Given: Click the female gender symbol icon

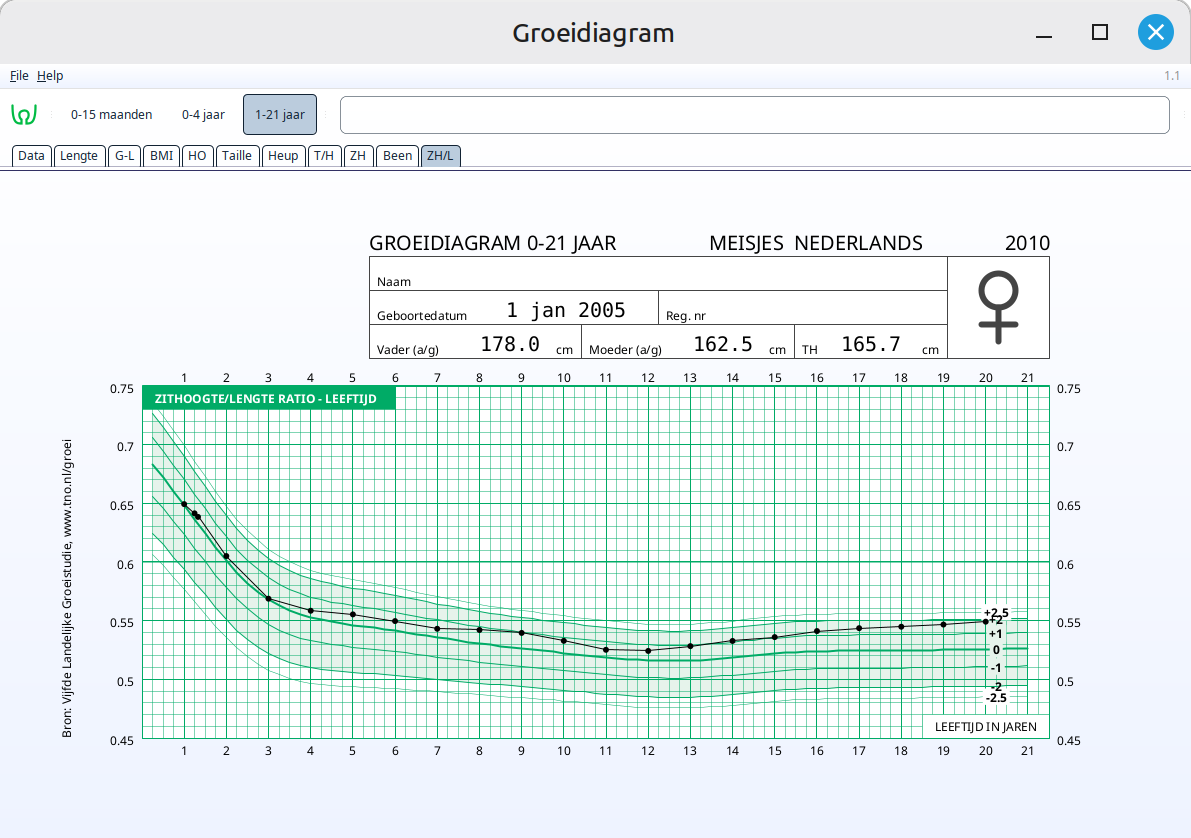Looking at the screenshot, I should [997, 308].
